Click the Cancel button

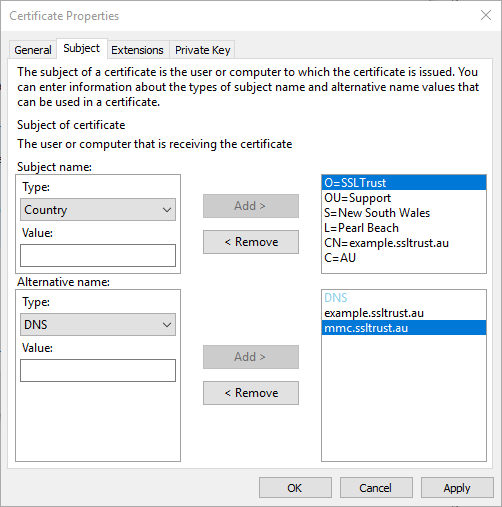[376, 488]
